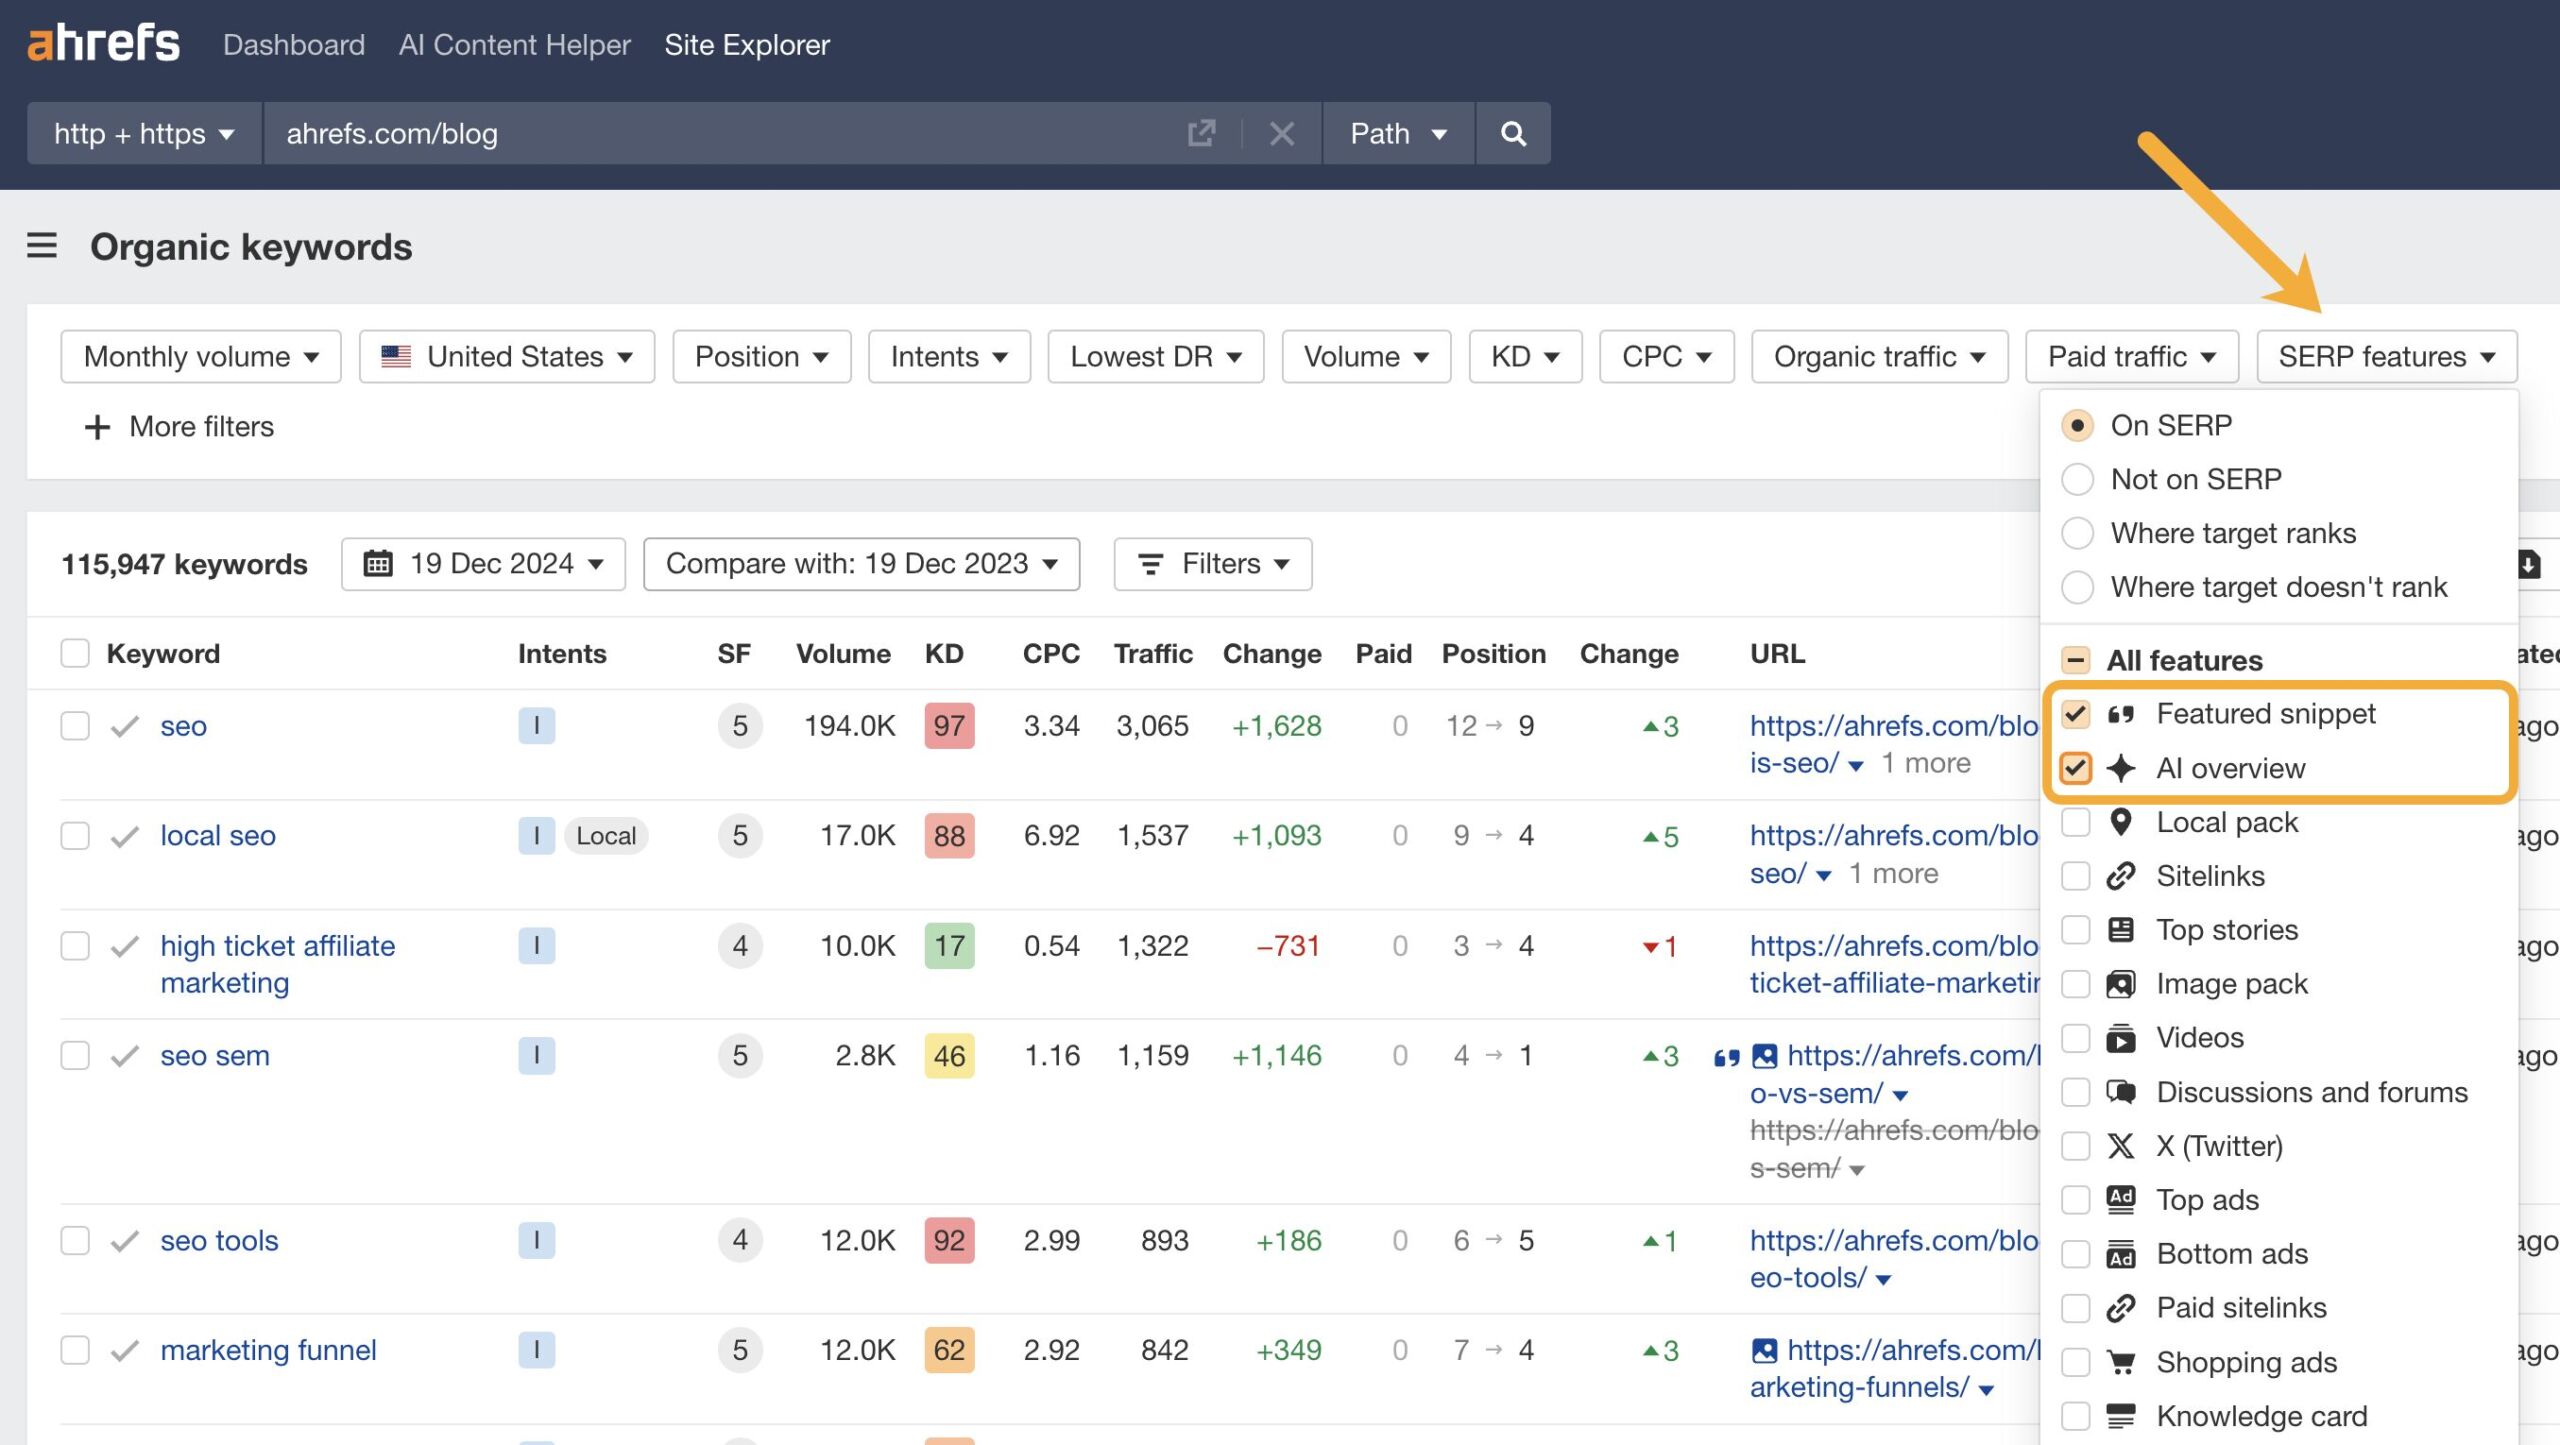Toggle the All features checkbox
Image resolution: width=2560 pixels, height=1445 pixels.
(2076, 660)
